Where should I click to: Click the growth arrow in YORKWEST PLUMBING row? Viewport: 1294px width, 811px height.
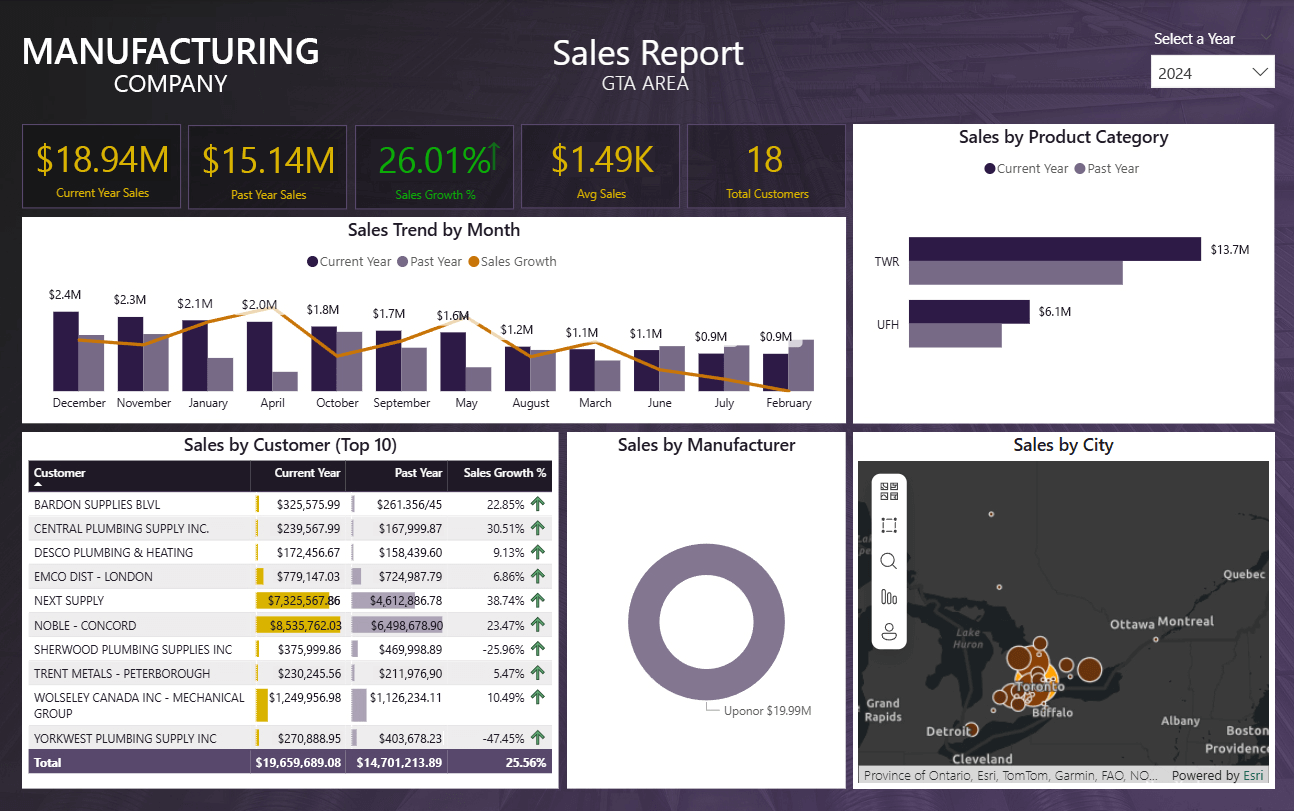pos(538,738)
